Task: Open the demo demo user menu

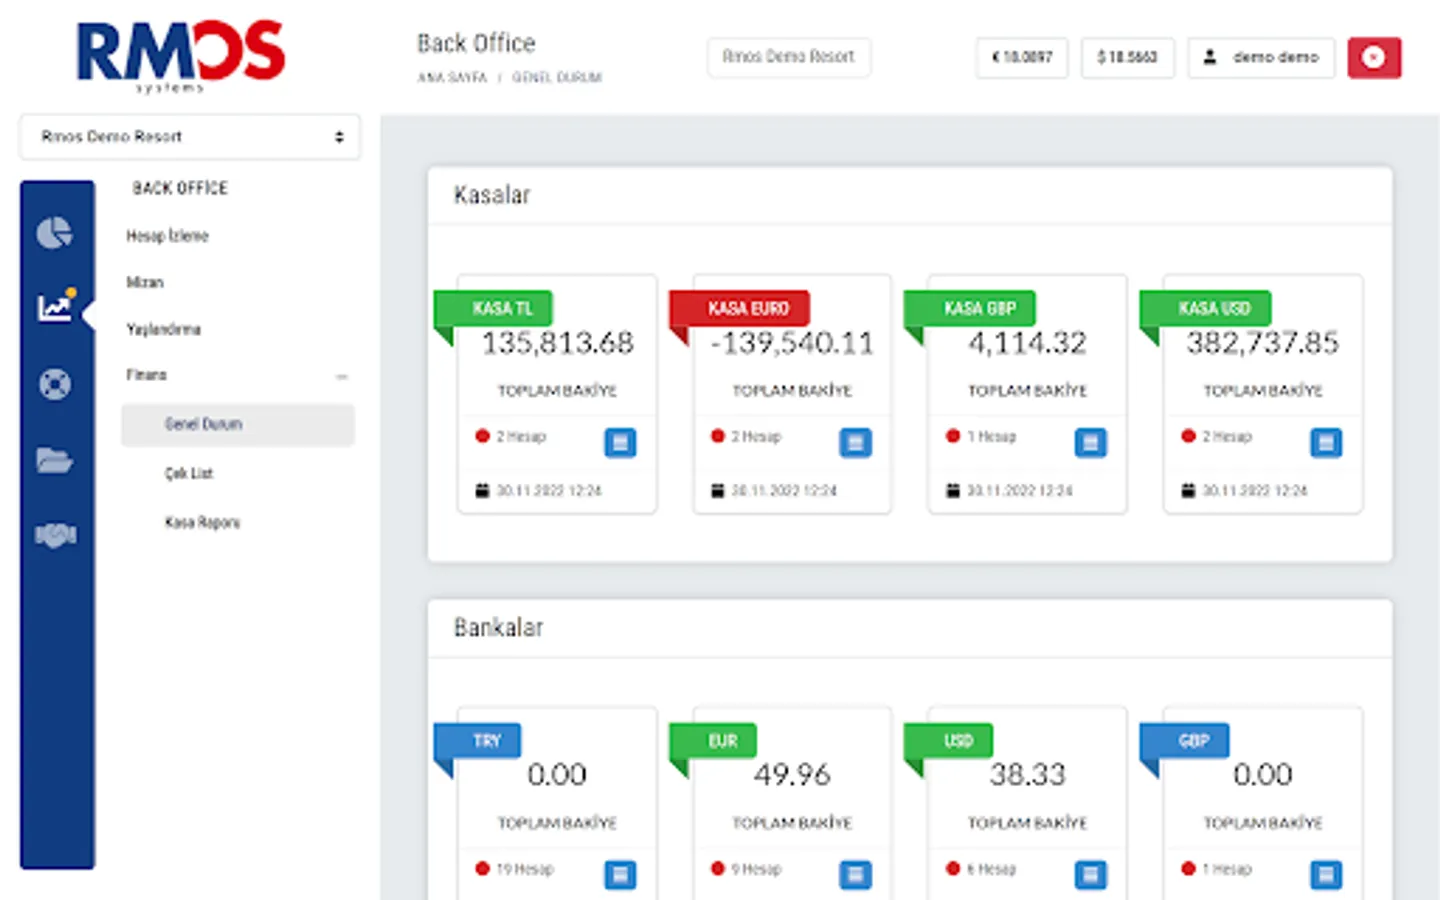Action: pyautogui.click(x=1261, y=57)
